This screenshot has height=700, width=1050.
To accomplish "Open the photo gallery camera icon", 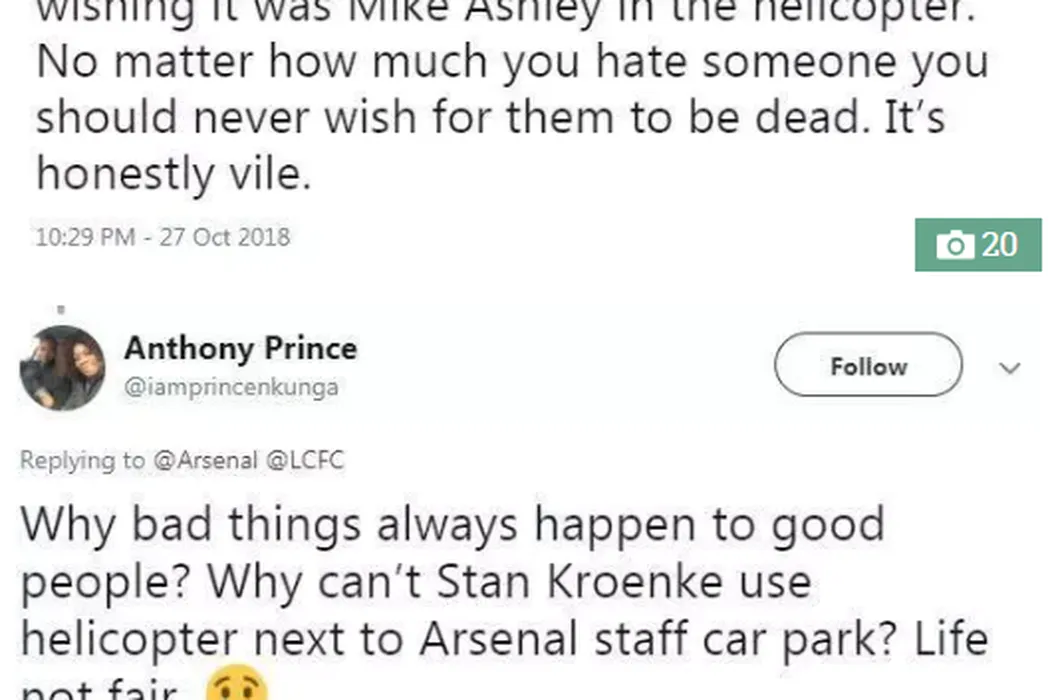I will [x=956, y=245].
